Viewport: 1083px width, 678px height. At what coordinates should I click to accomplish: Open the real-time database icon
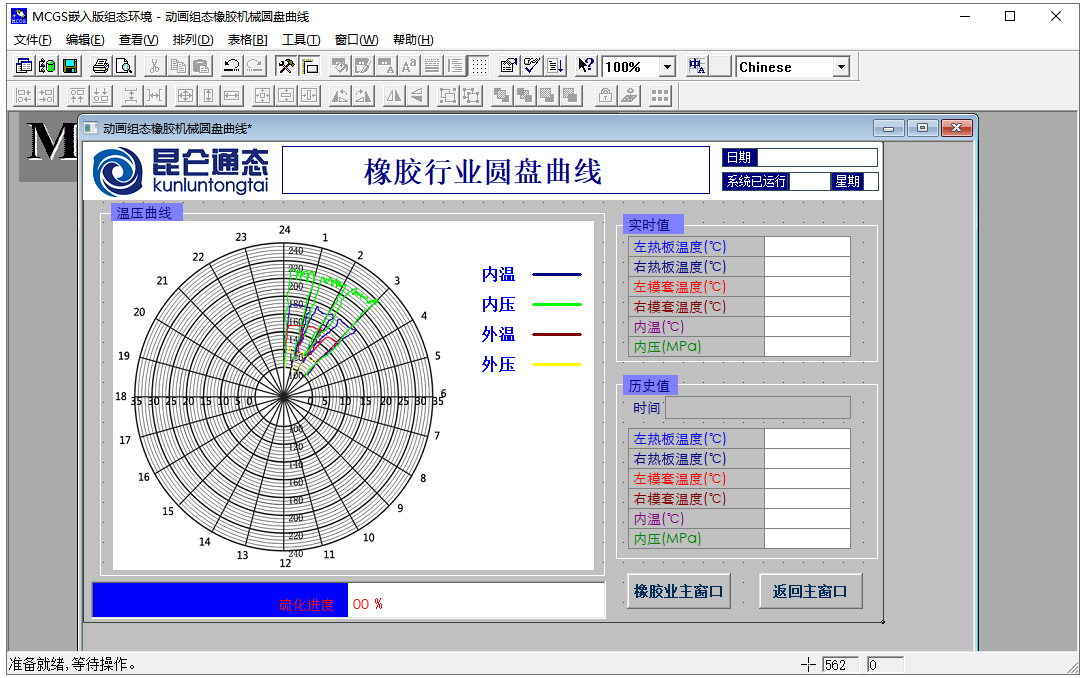pyautogui.click(x=47, y=66)
